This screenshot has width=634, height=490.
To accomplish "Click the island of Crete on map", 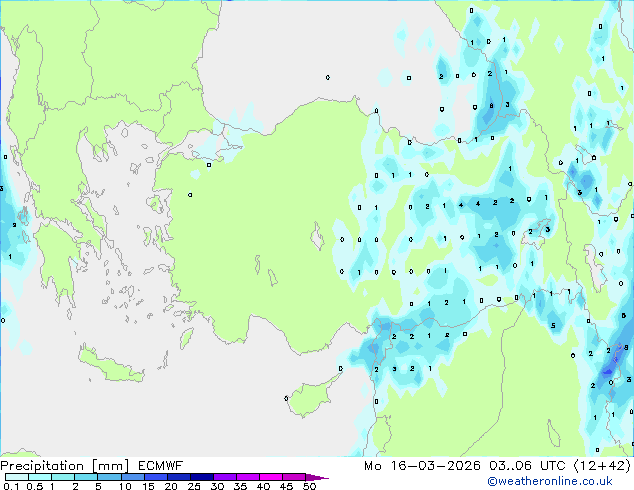I will (112, 363).
